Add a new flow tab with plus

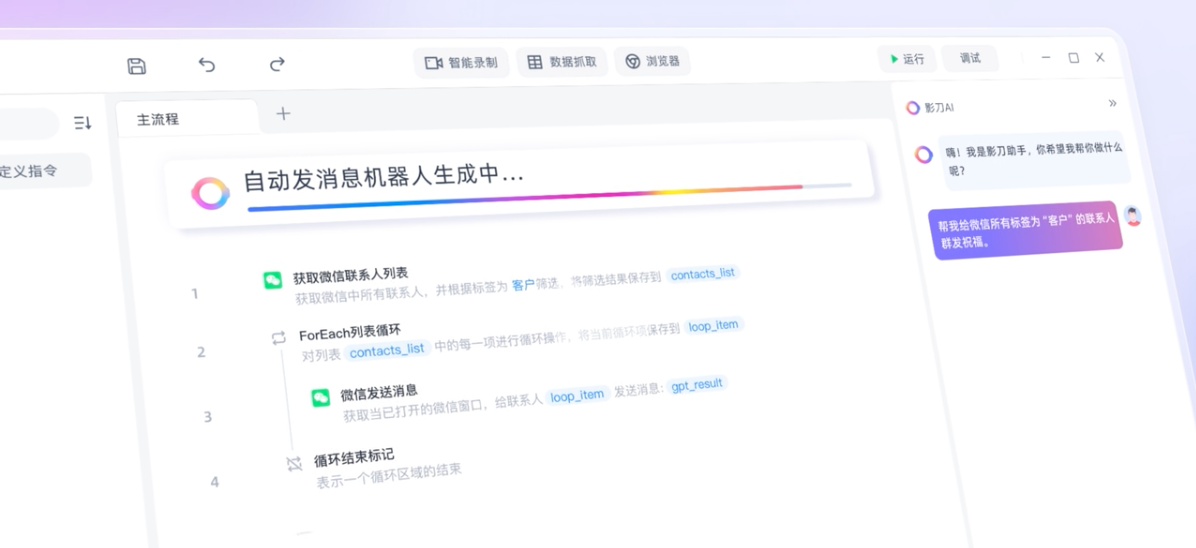[x=283, y=114]
